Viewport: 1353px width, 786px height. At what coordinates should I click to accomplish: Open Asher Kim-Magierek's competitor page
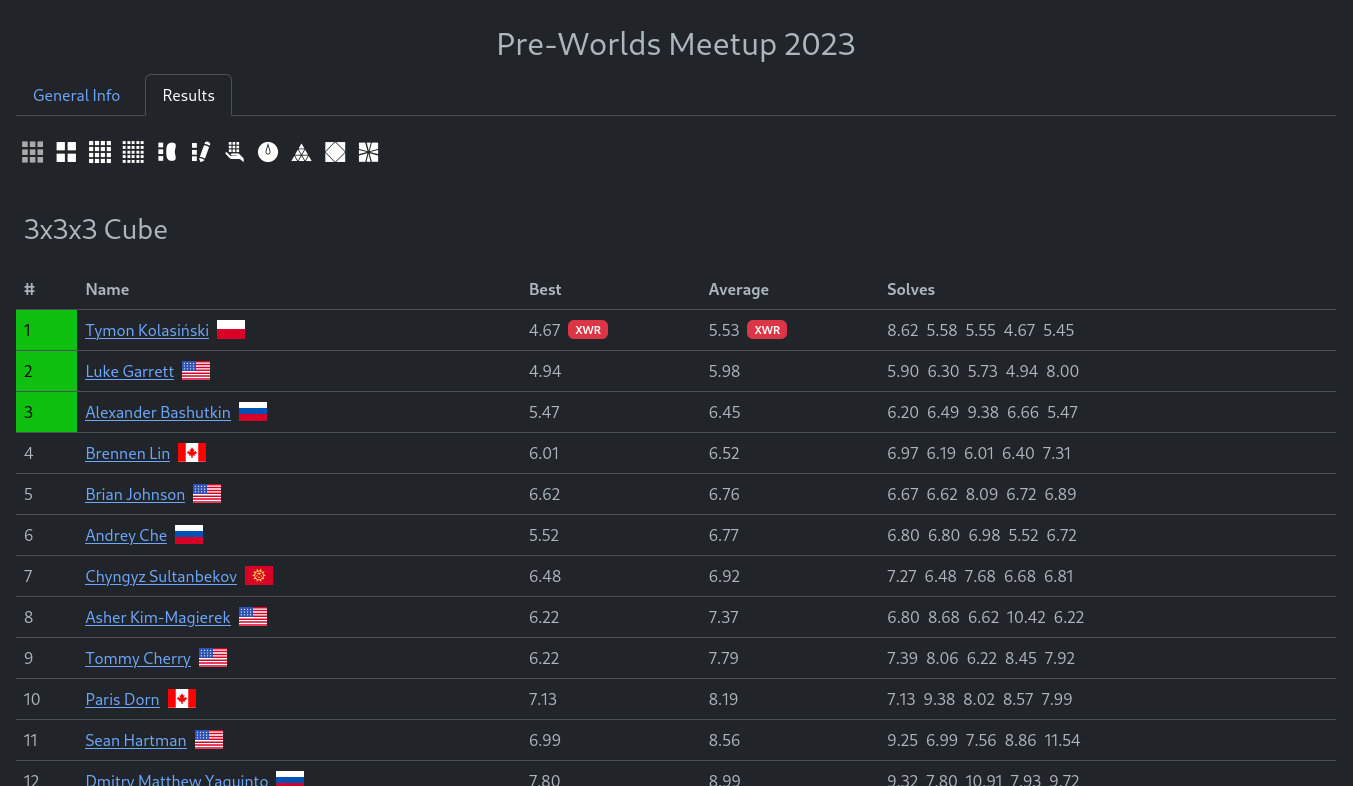coord(158,617)
